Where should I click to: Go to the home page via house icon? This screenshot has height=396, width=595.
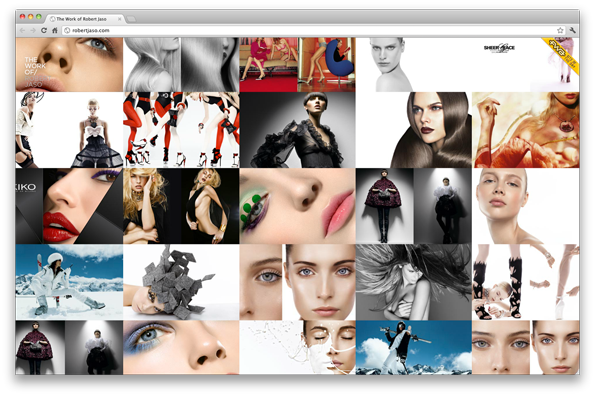[x=55, y=30]
